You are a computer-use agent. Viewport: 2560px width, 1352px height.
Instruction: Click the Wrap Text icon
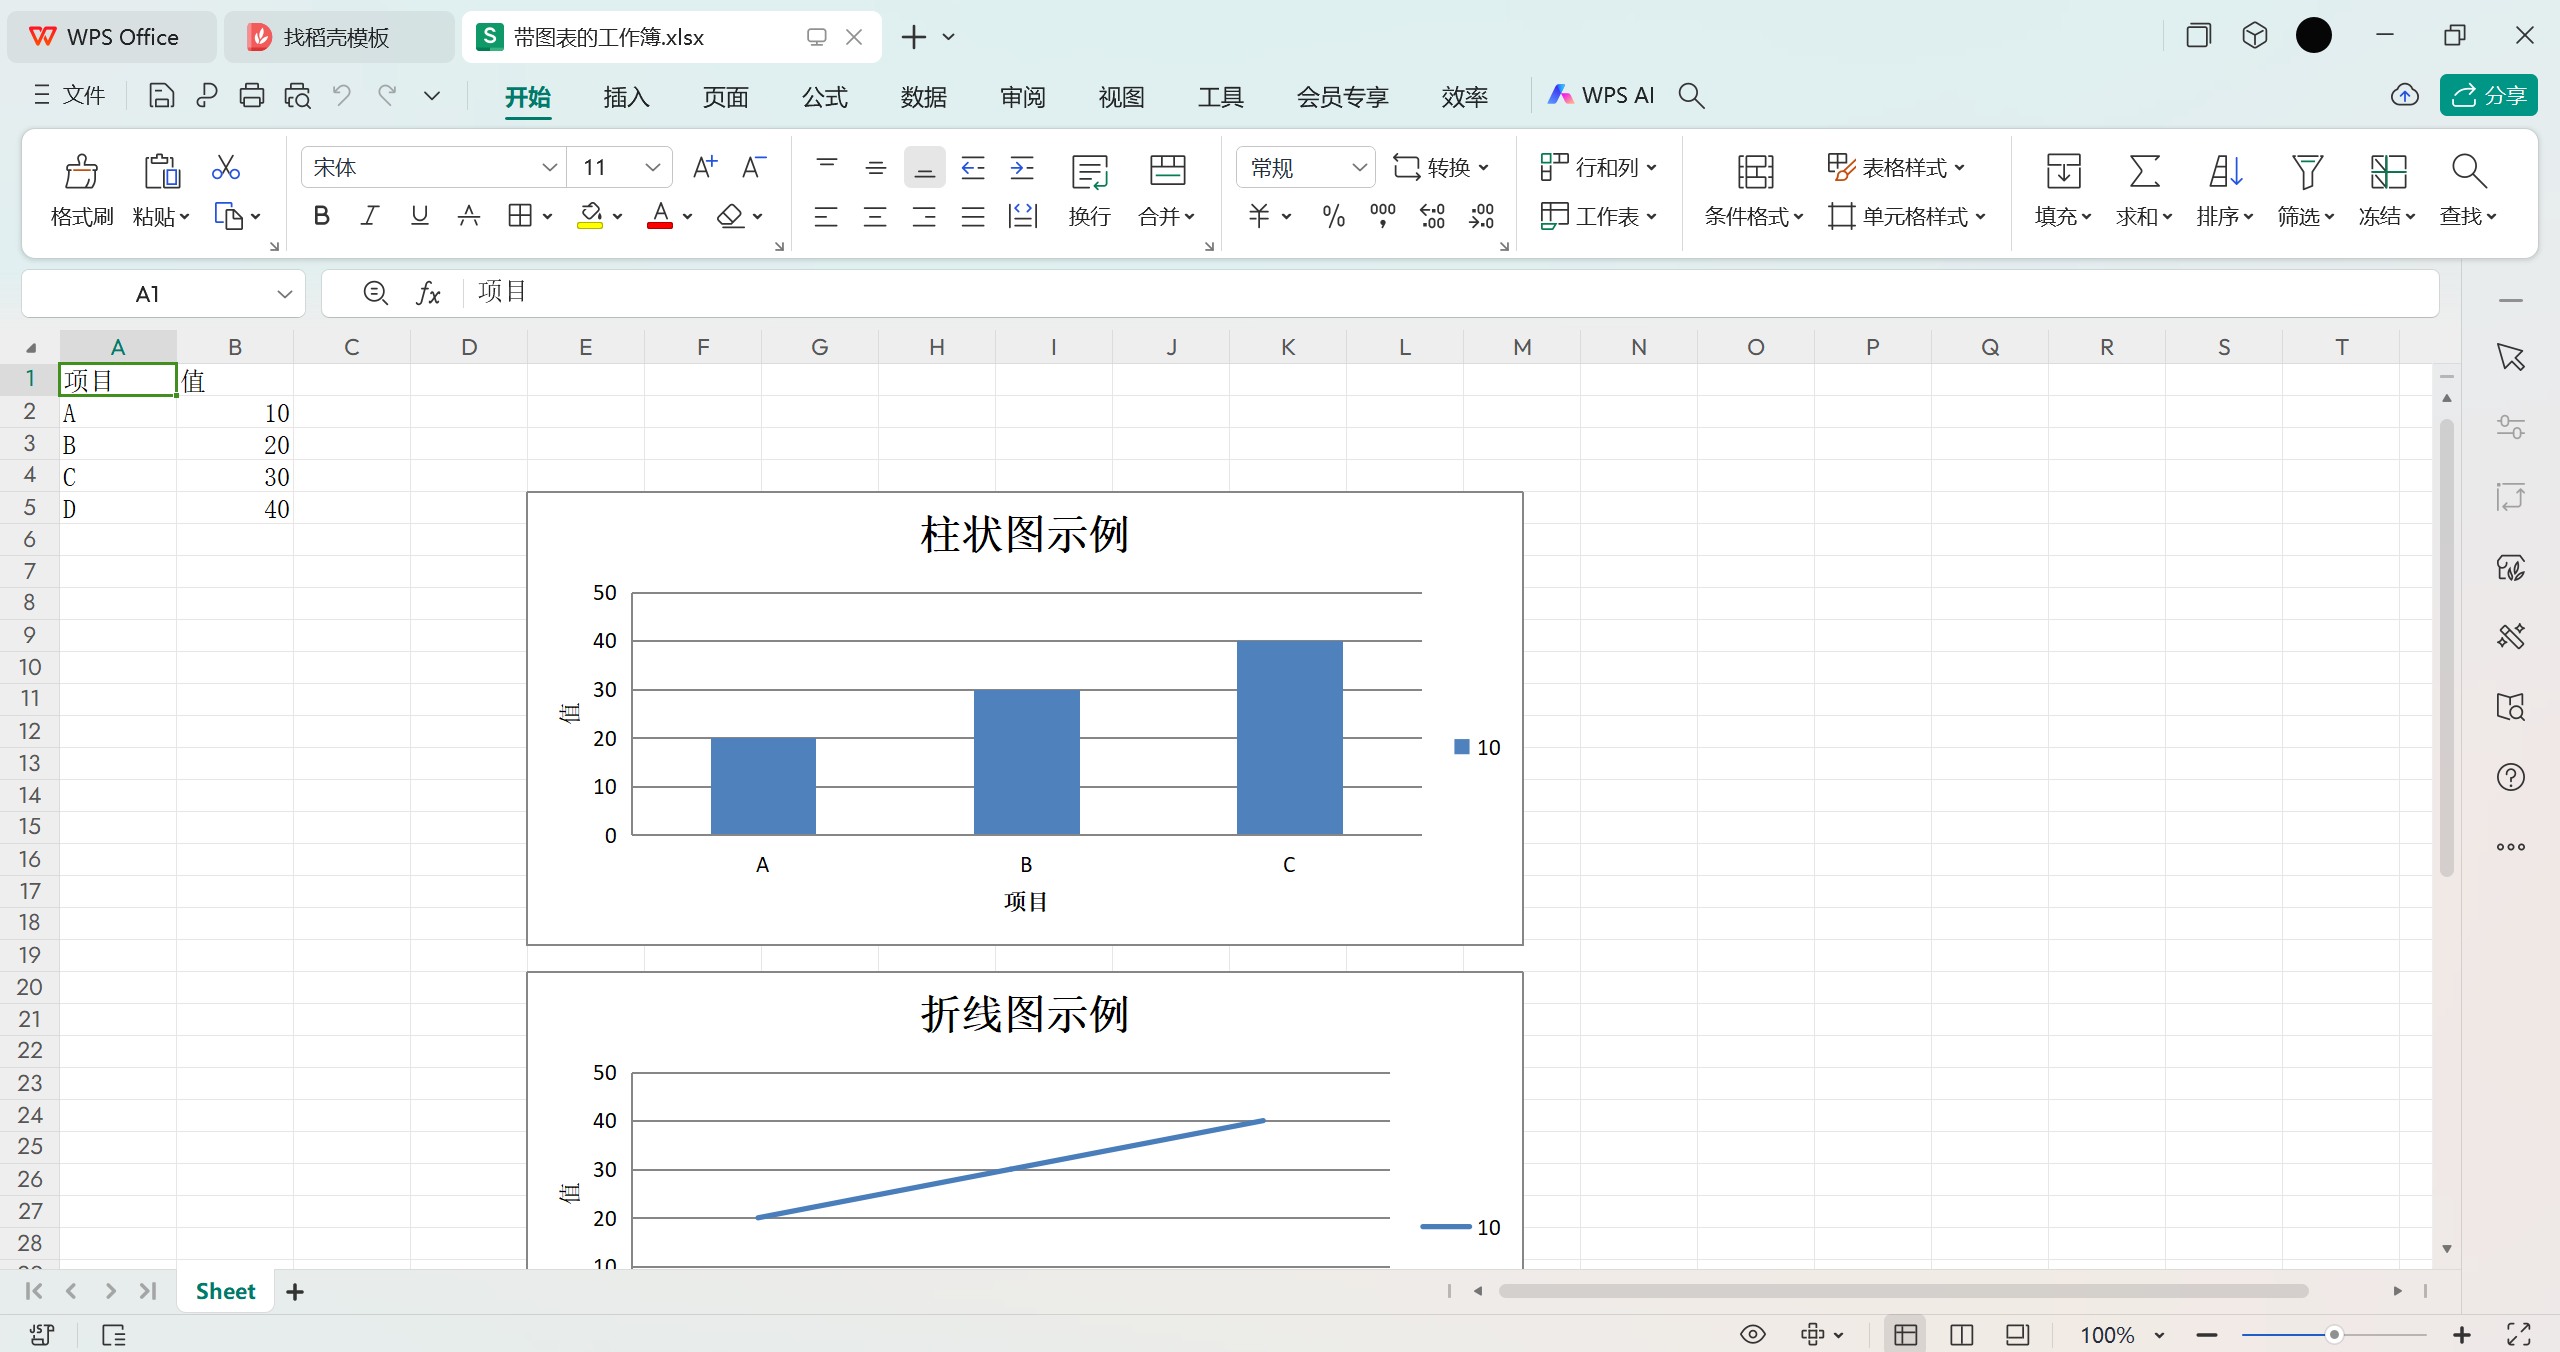pos(1089,171)
